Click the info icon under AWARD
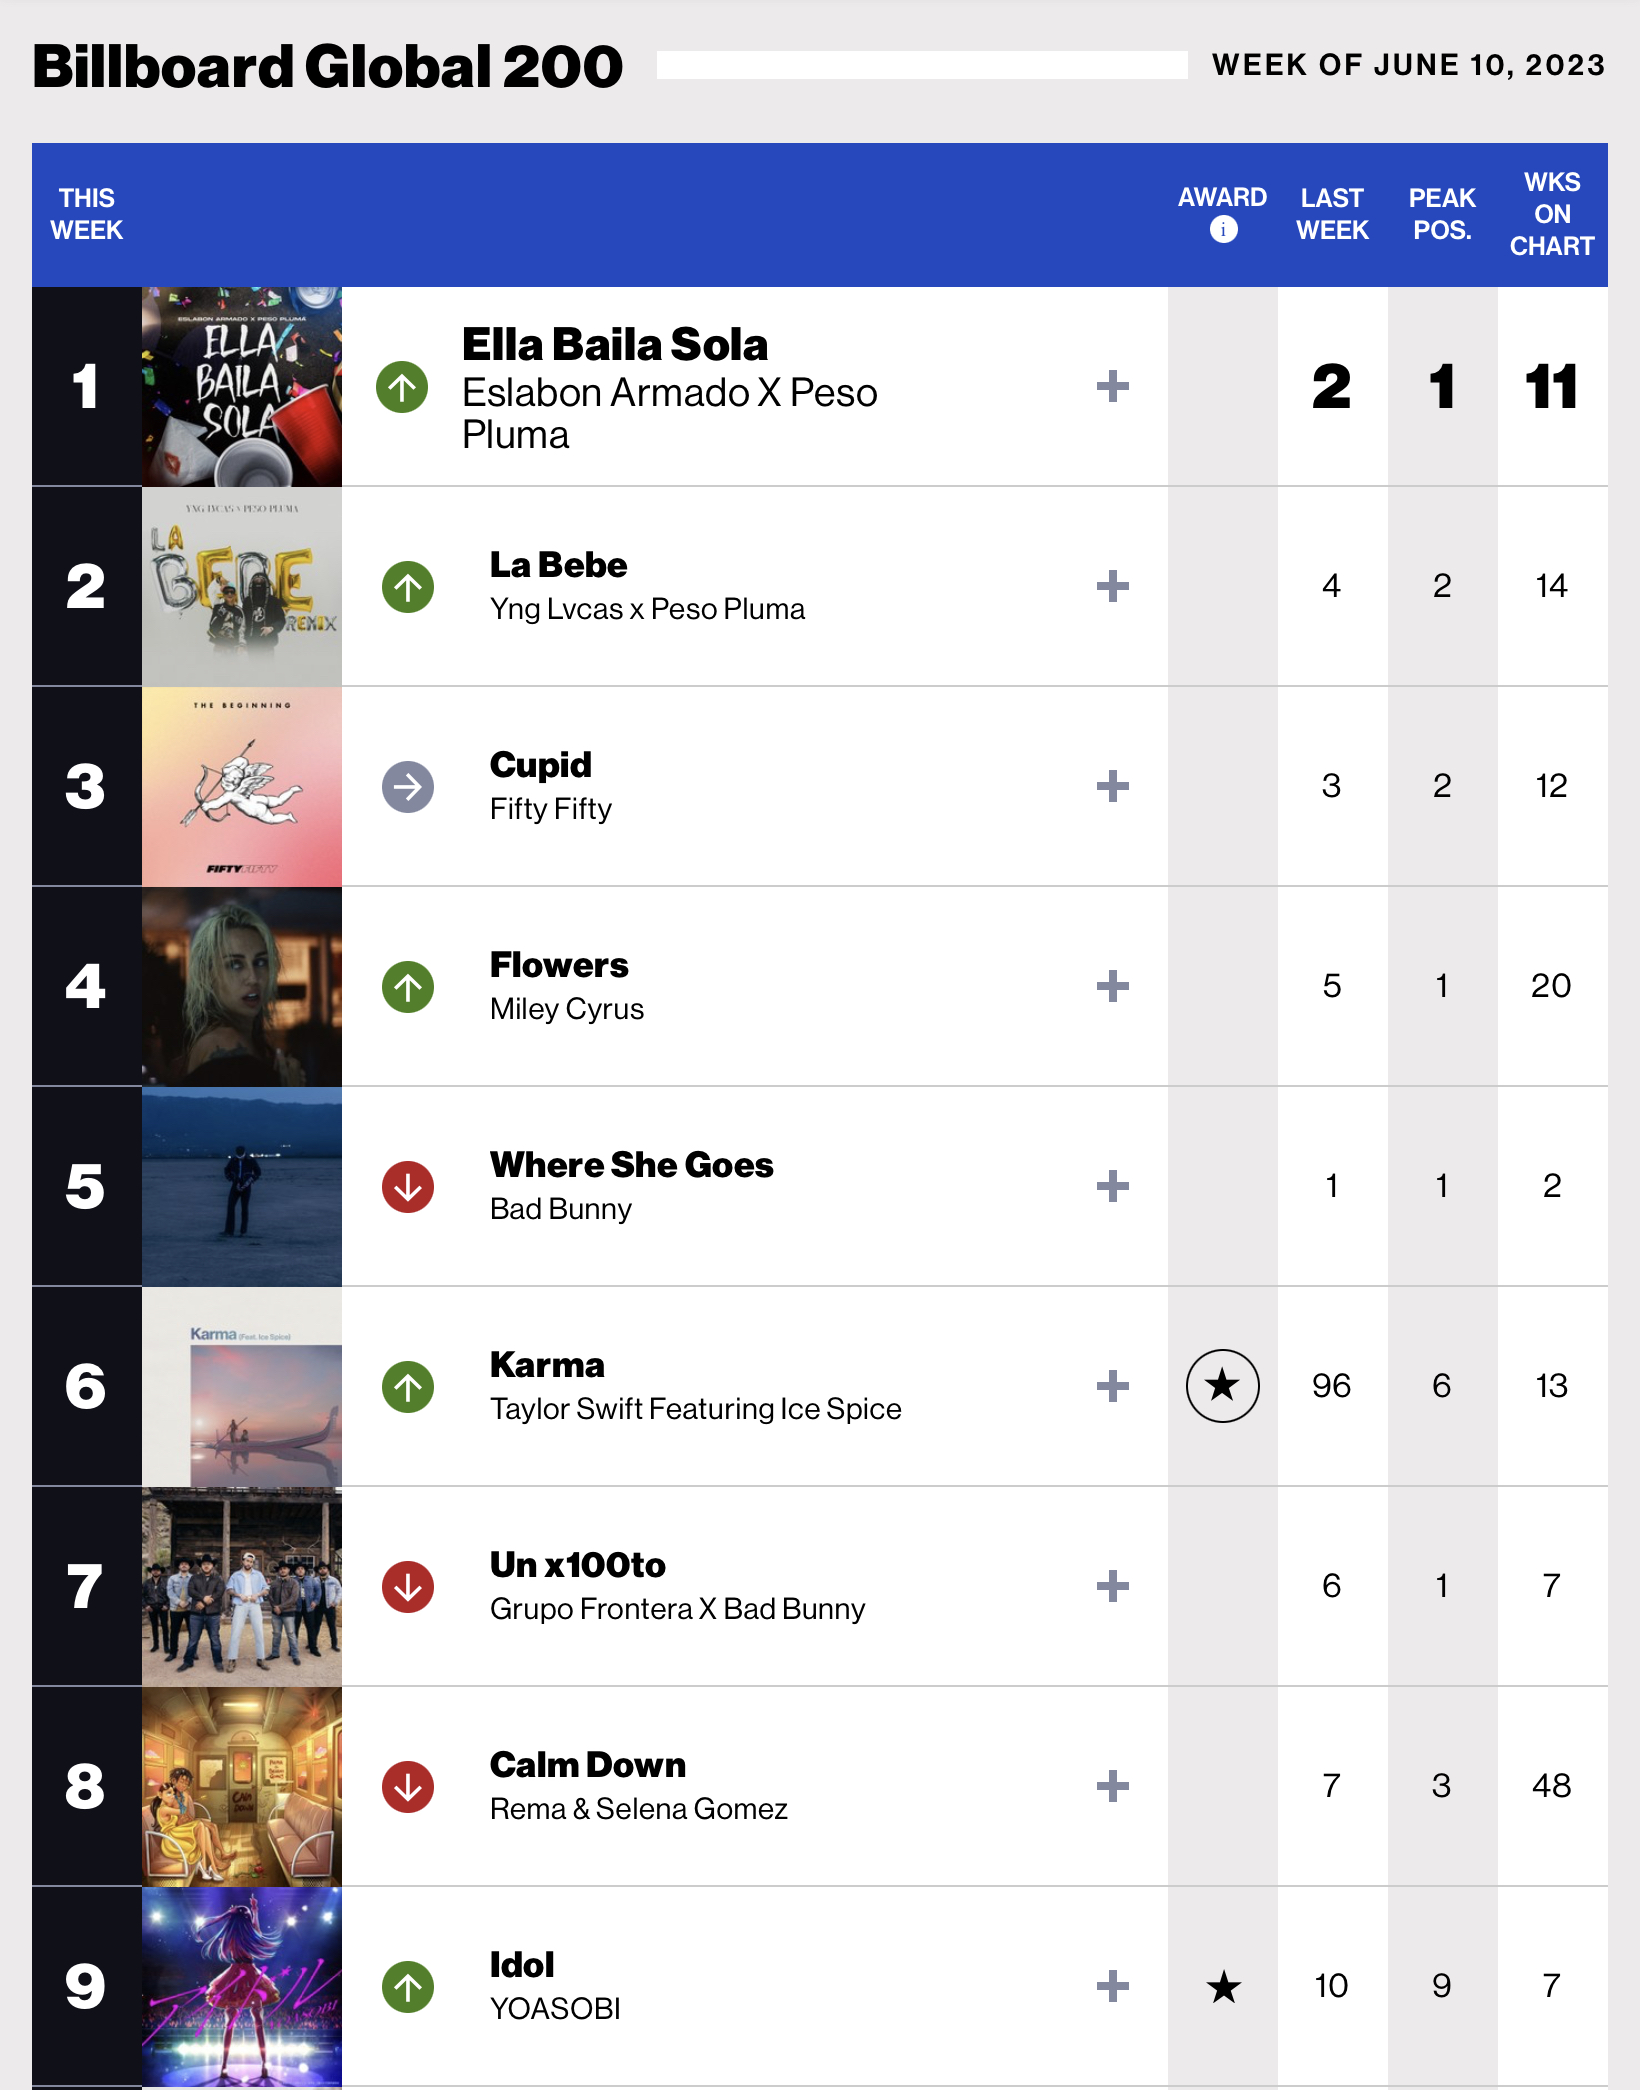The height and width of the screenshot is (2090, 1640). coord(1223,230)
